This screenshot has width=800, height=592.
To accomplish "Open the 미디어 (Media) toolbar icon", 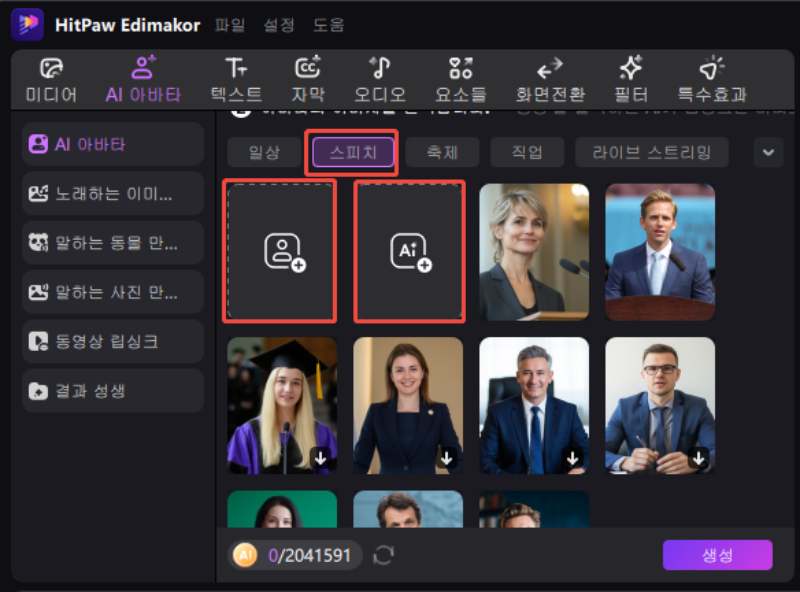I will pos(51,80).
